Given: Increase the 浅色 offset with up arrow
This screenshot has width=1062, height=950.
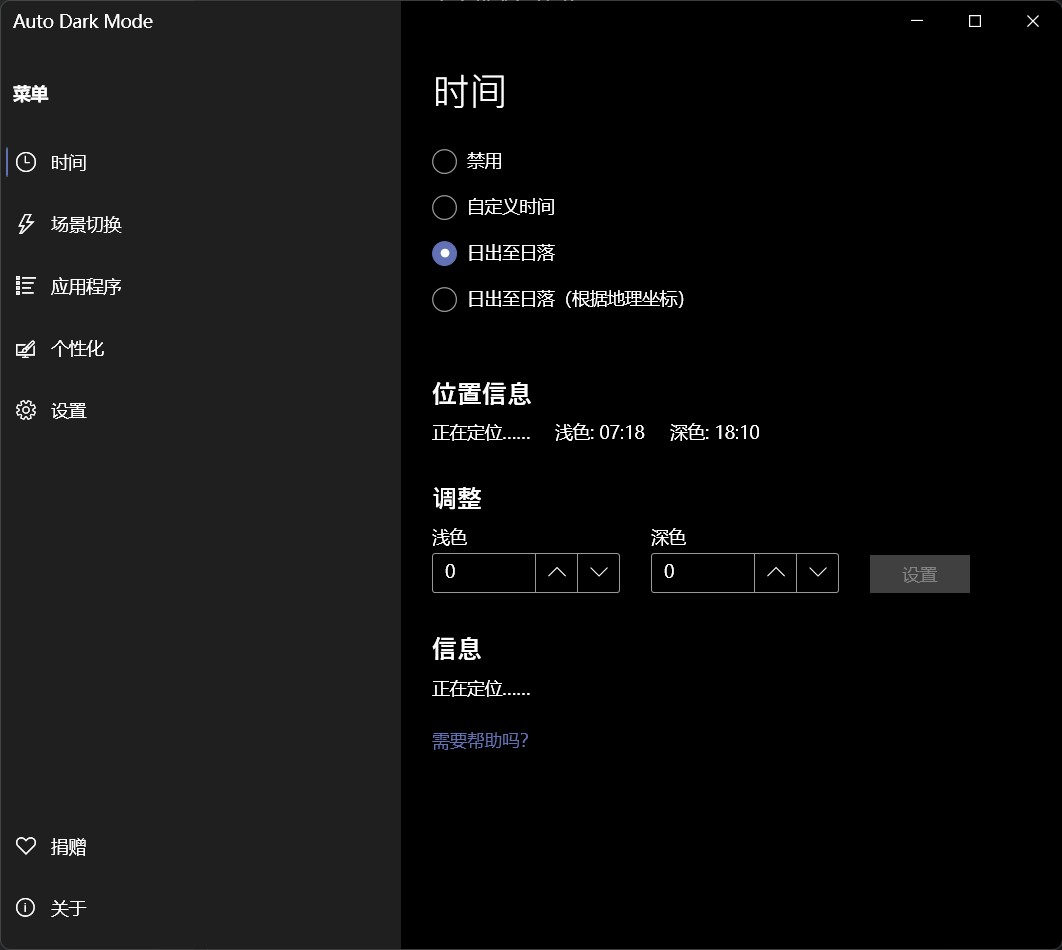Looking at the screenshot, I should (557, 573).
